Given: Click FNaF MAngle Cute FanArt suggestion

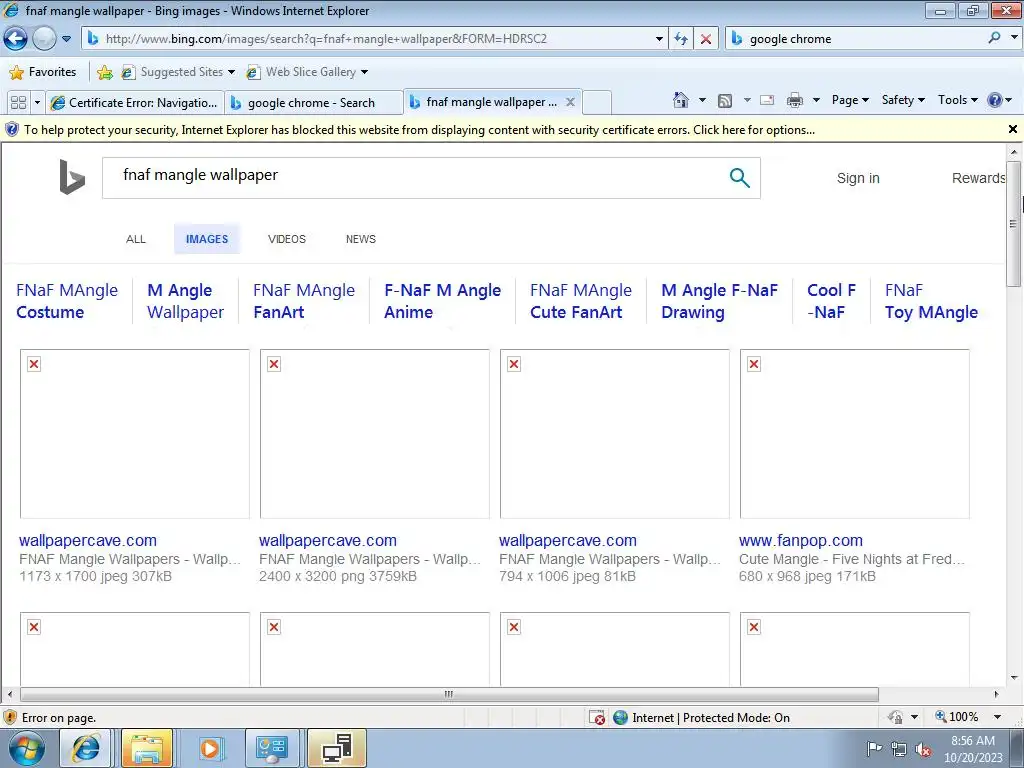Looking at the screenshot, I should point(581,301).
